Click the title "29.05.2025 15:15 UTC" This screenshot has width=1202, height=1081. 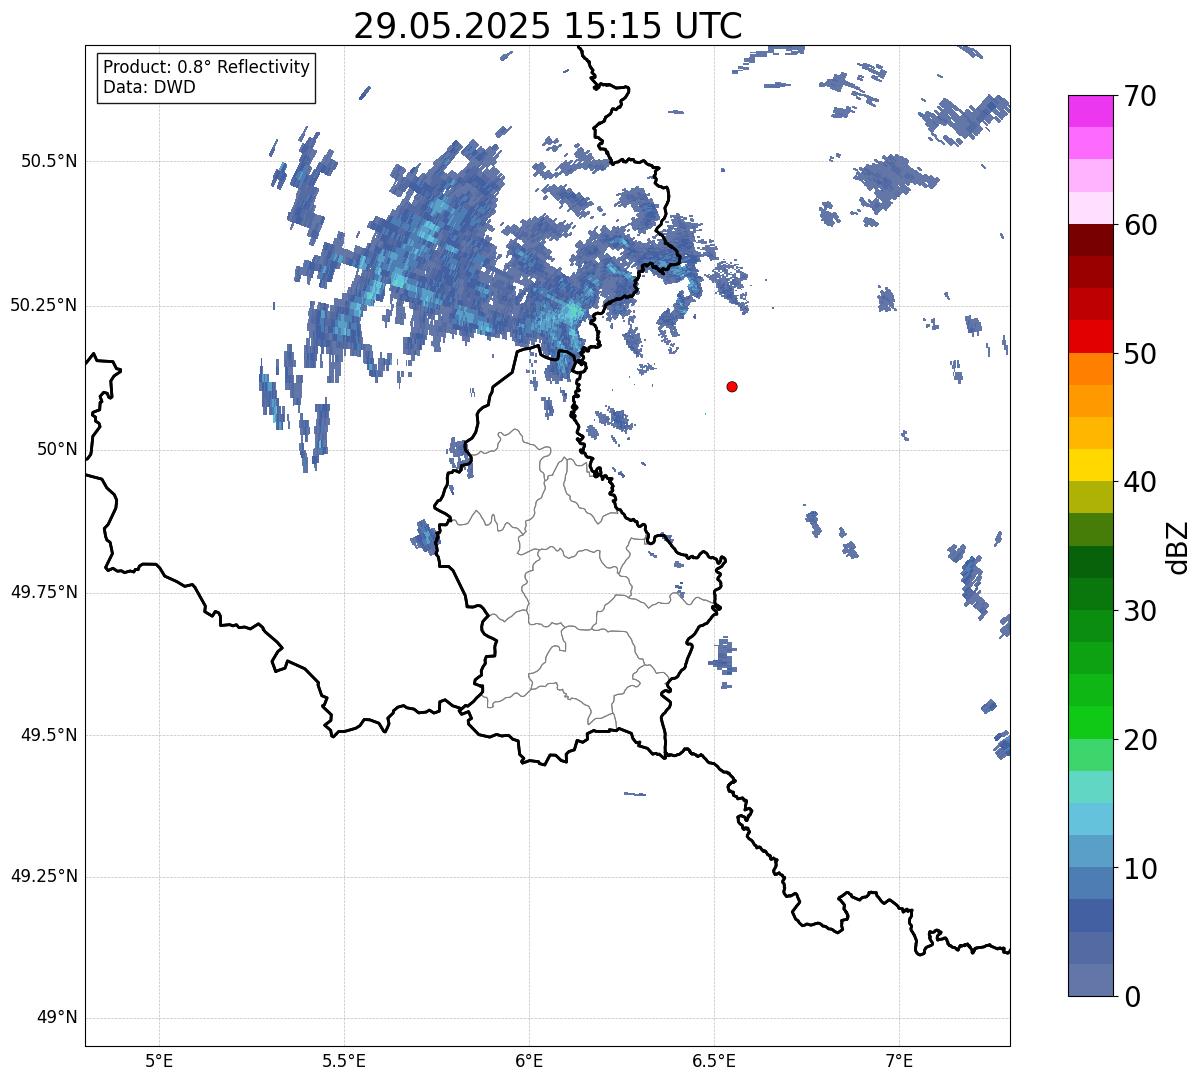pos(548,26)
